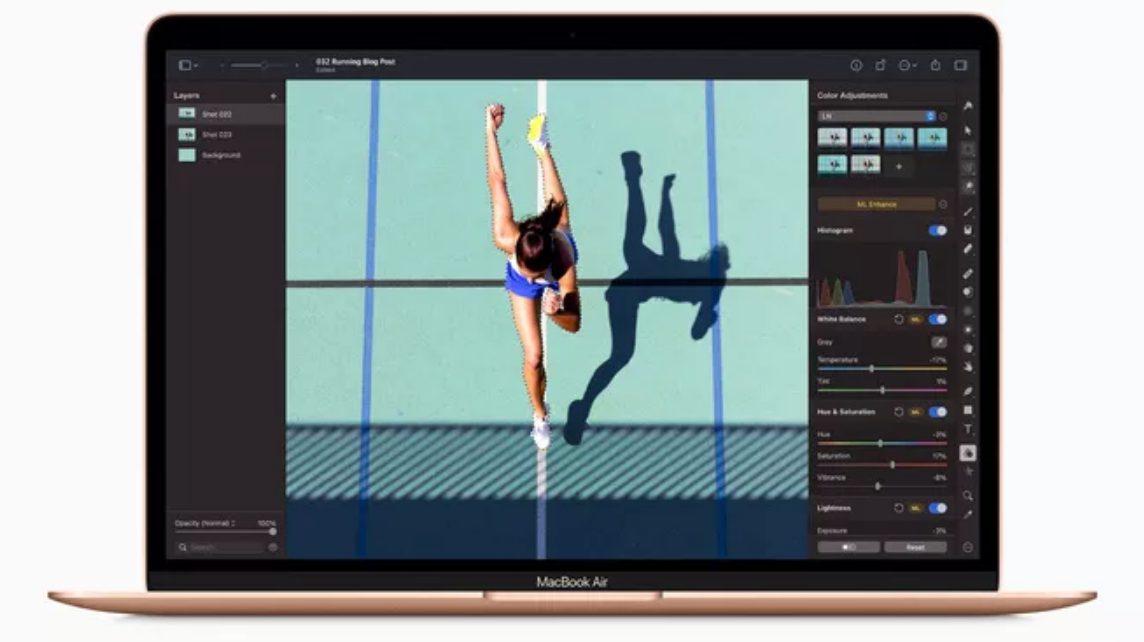1144x642 pixels.
Task: Click the Reset button
Action: pos(916,547)
